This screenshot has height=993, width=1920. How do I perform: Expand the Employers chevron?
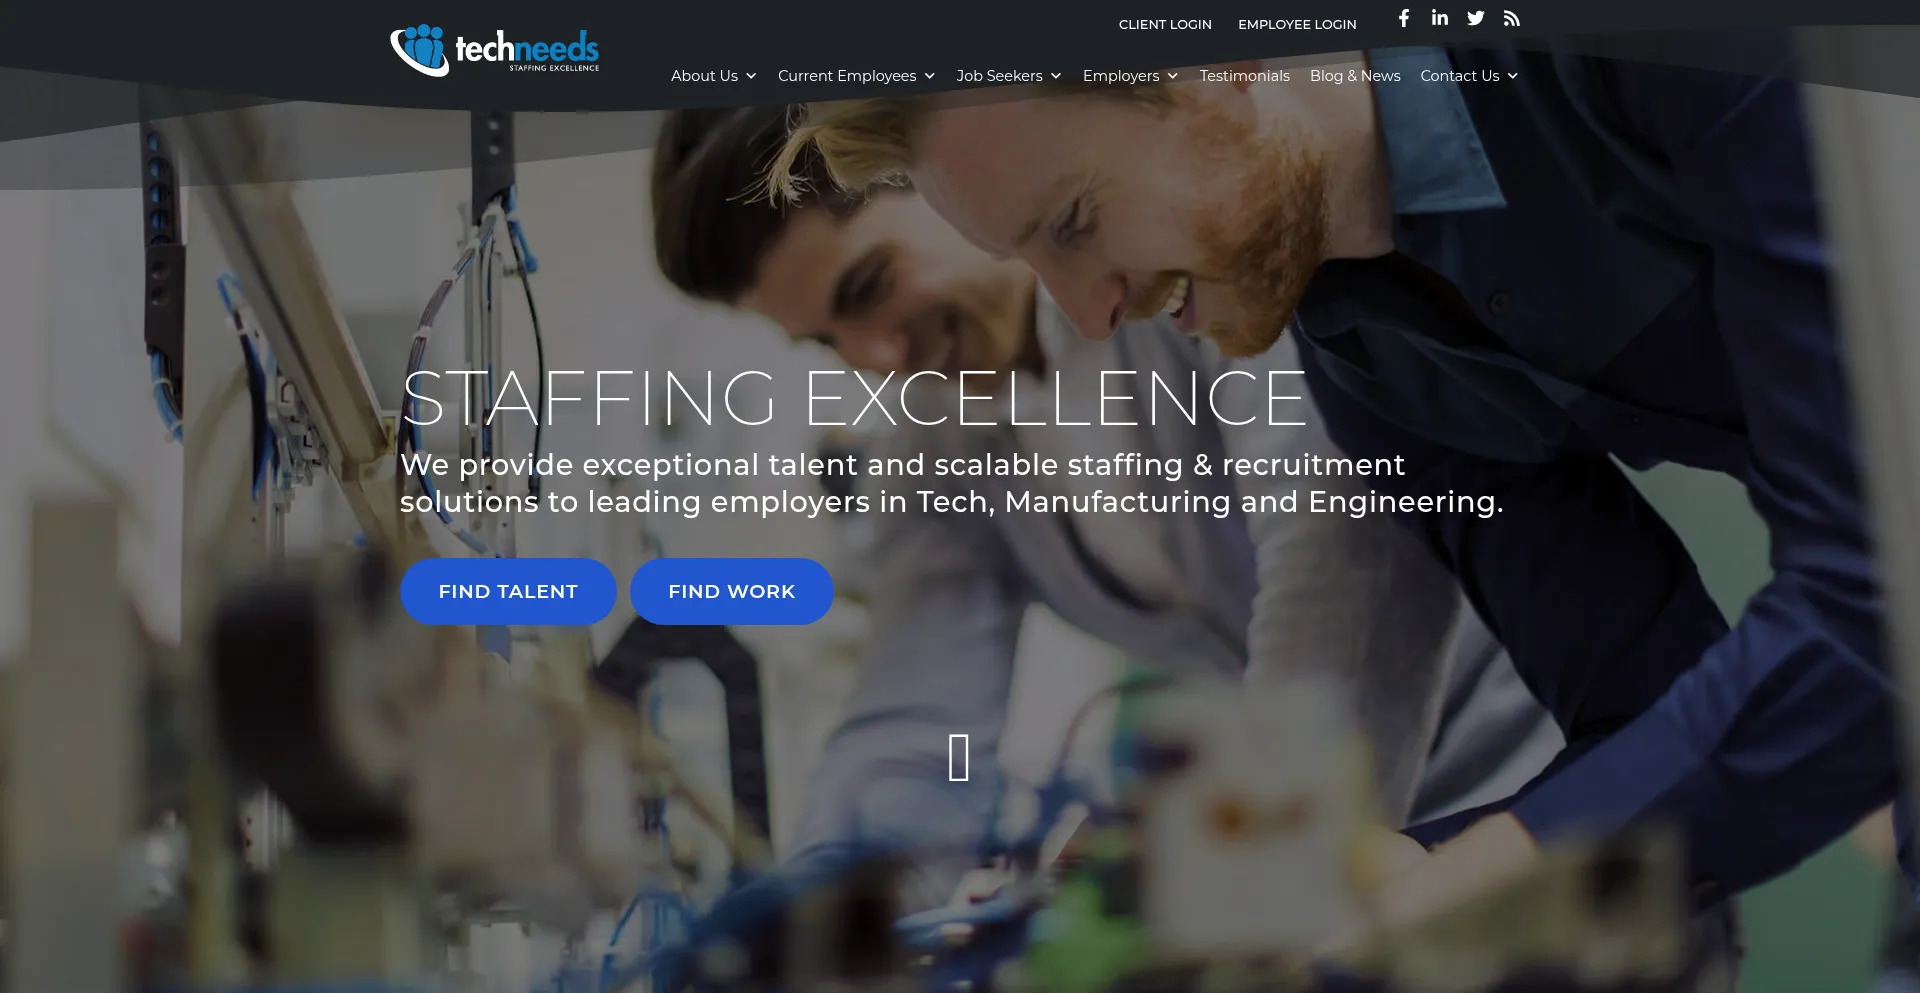(x=1173, y=76)
